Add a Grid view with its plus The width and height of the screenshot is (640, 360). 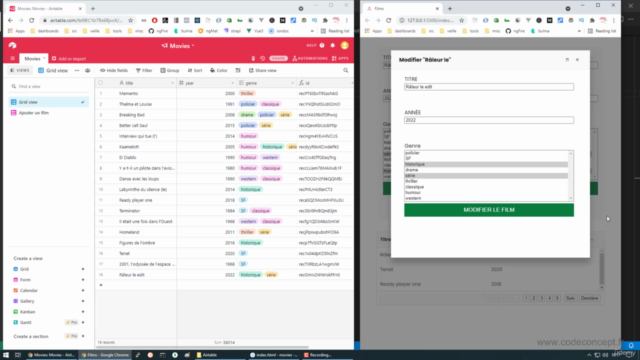point(83,269)
